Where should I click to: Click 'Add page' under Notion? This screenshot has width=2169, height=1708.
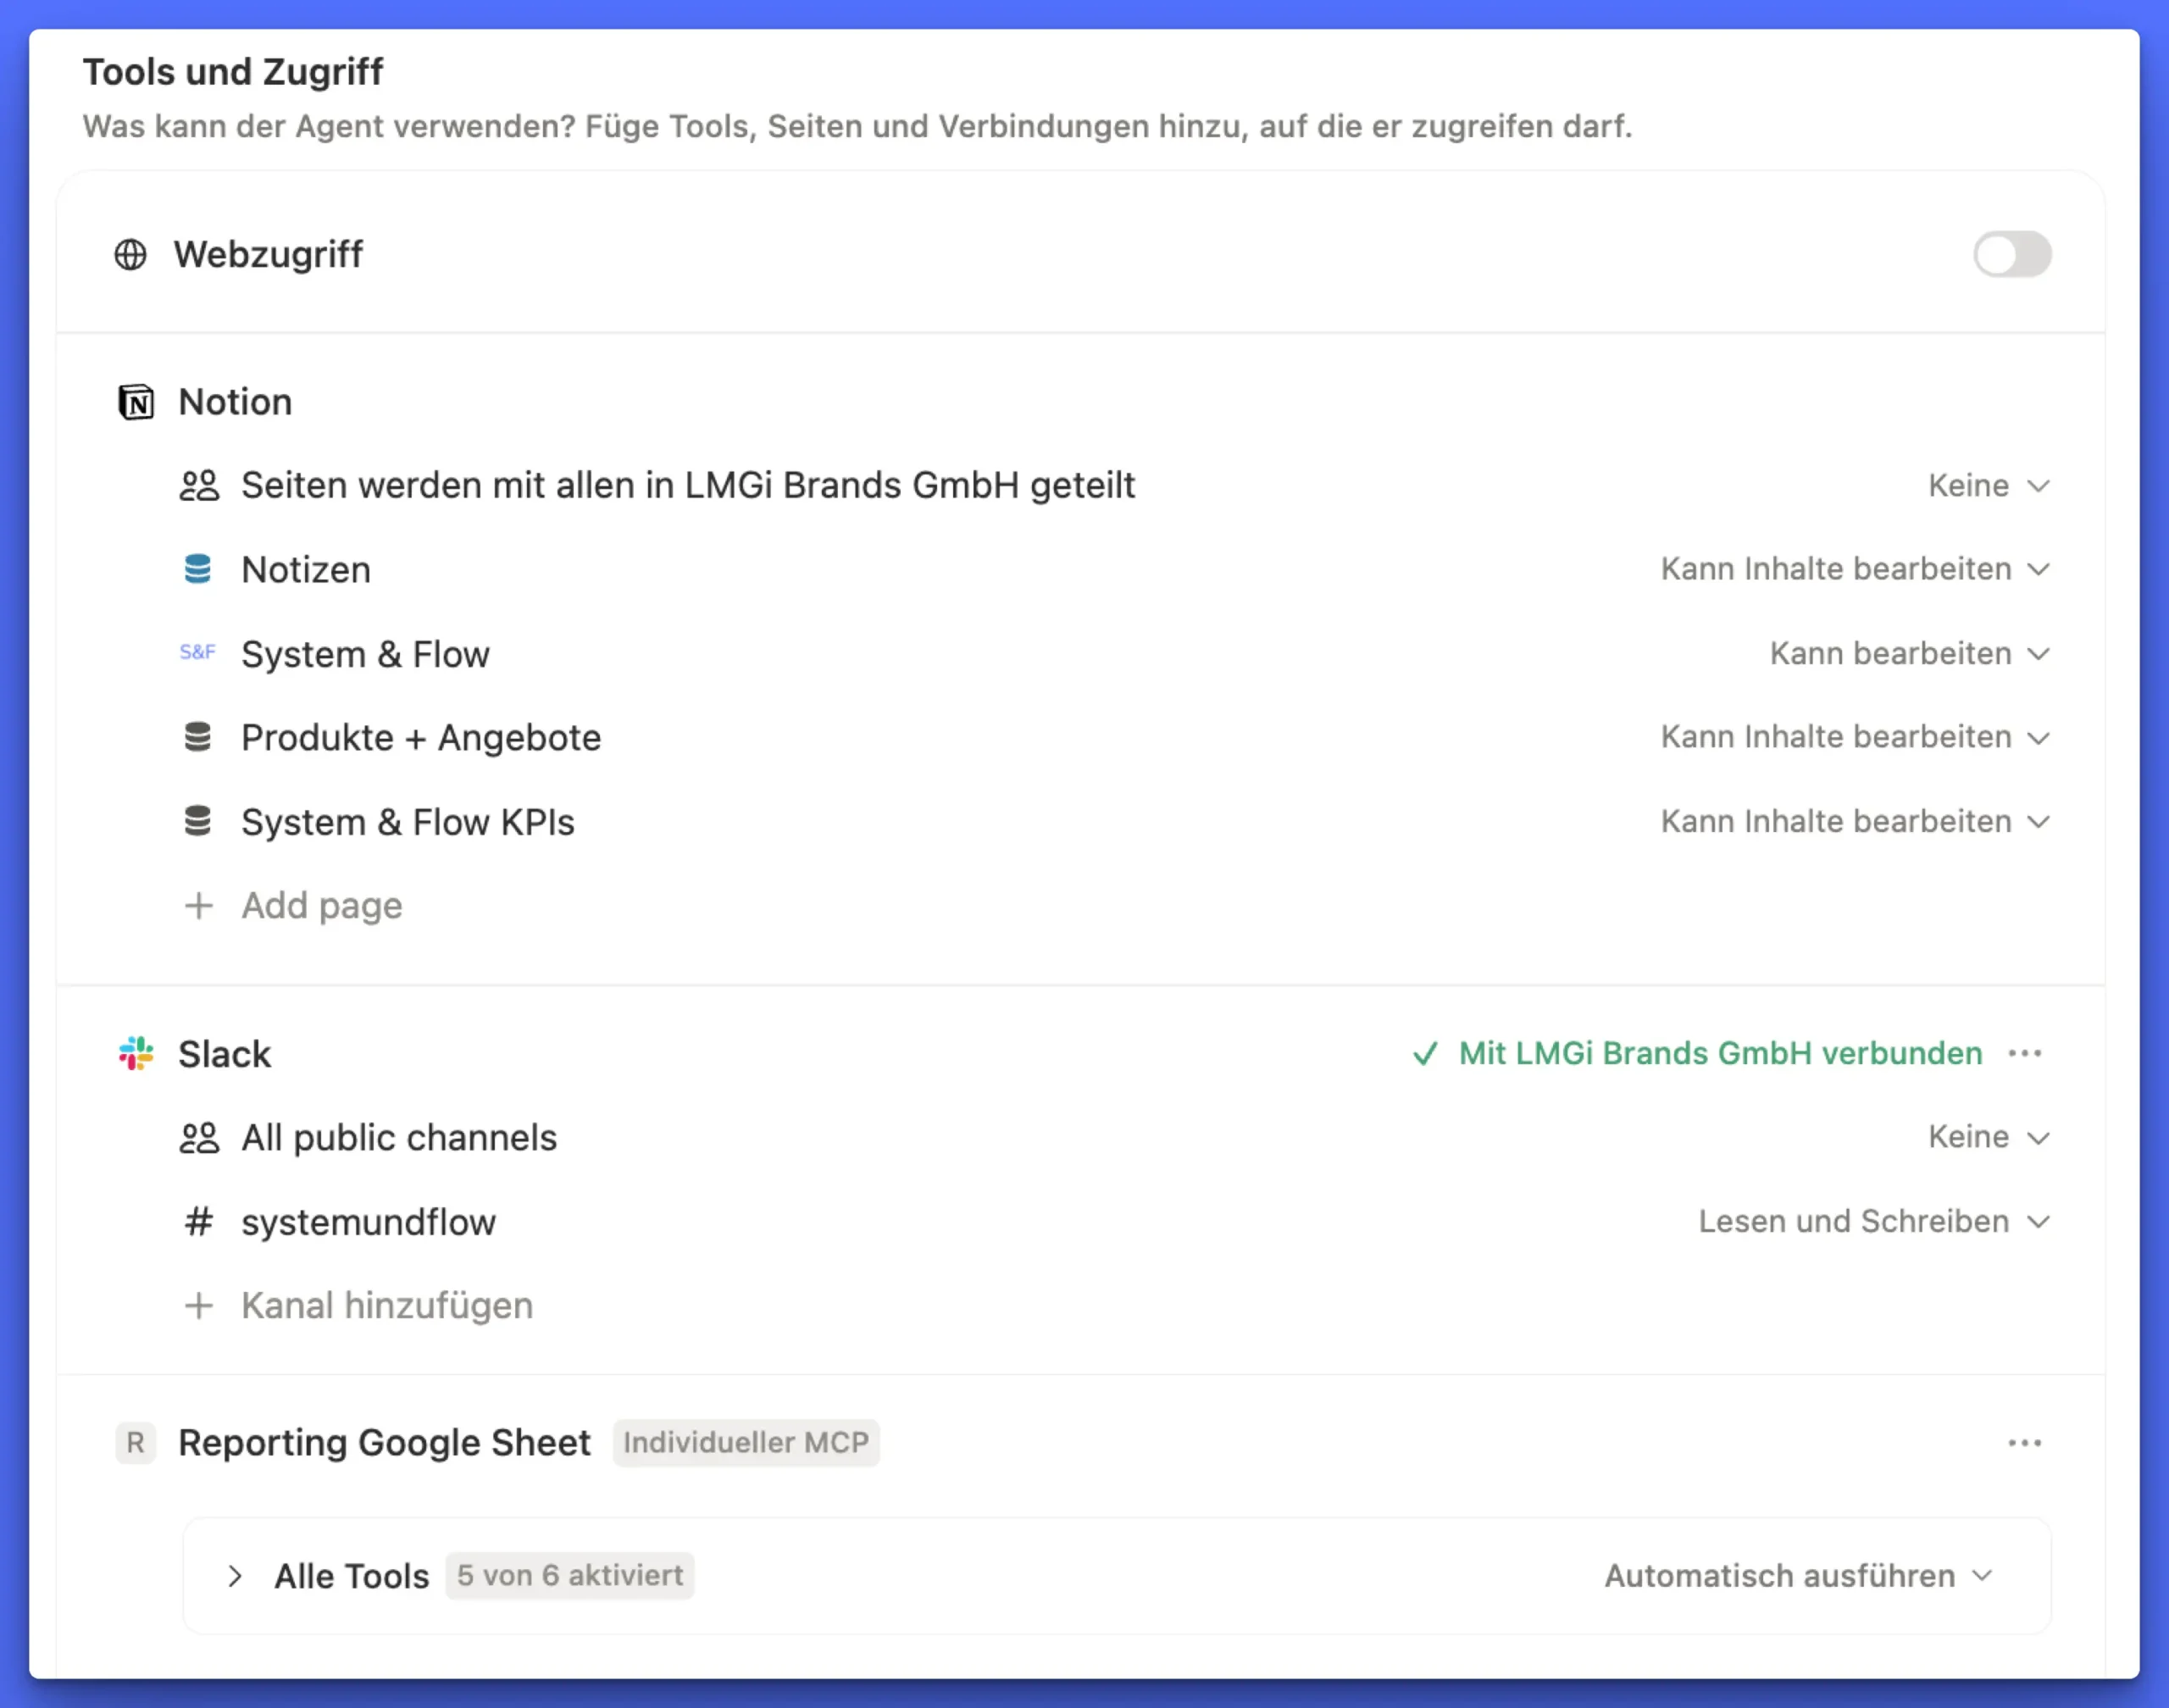click(321, 905)
